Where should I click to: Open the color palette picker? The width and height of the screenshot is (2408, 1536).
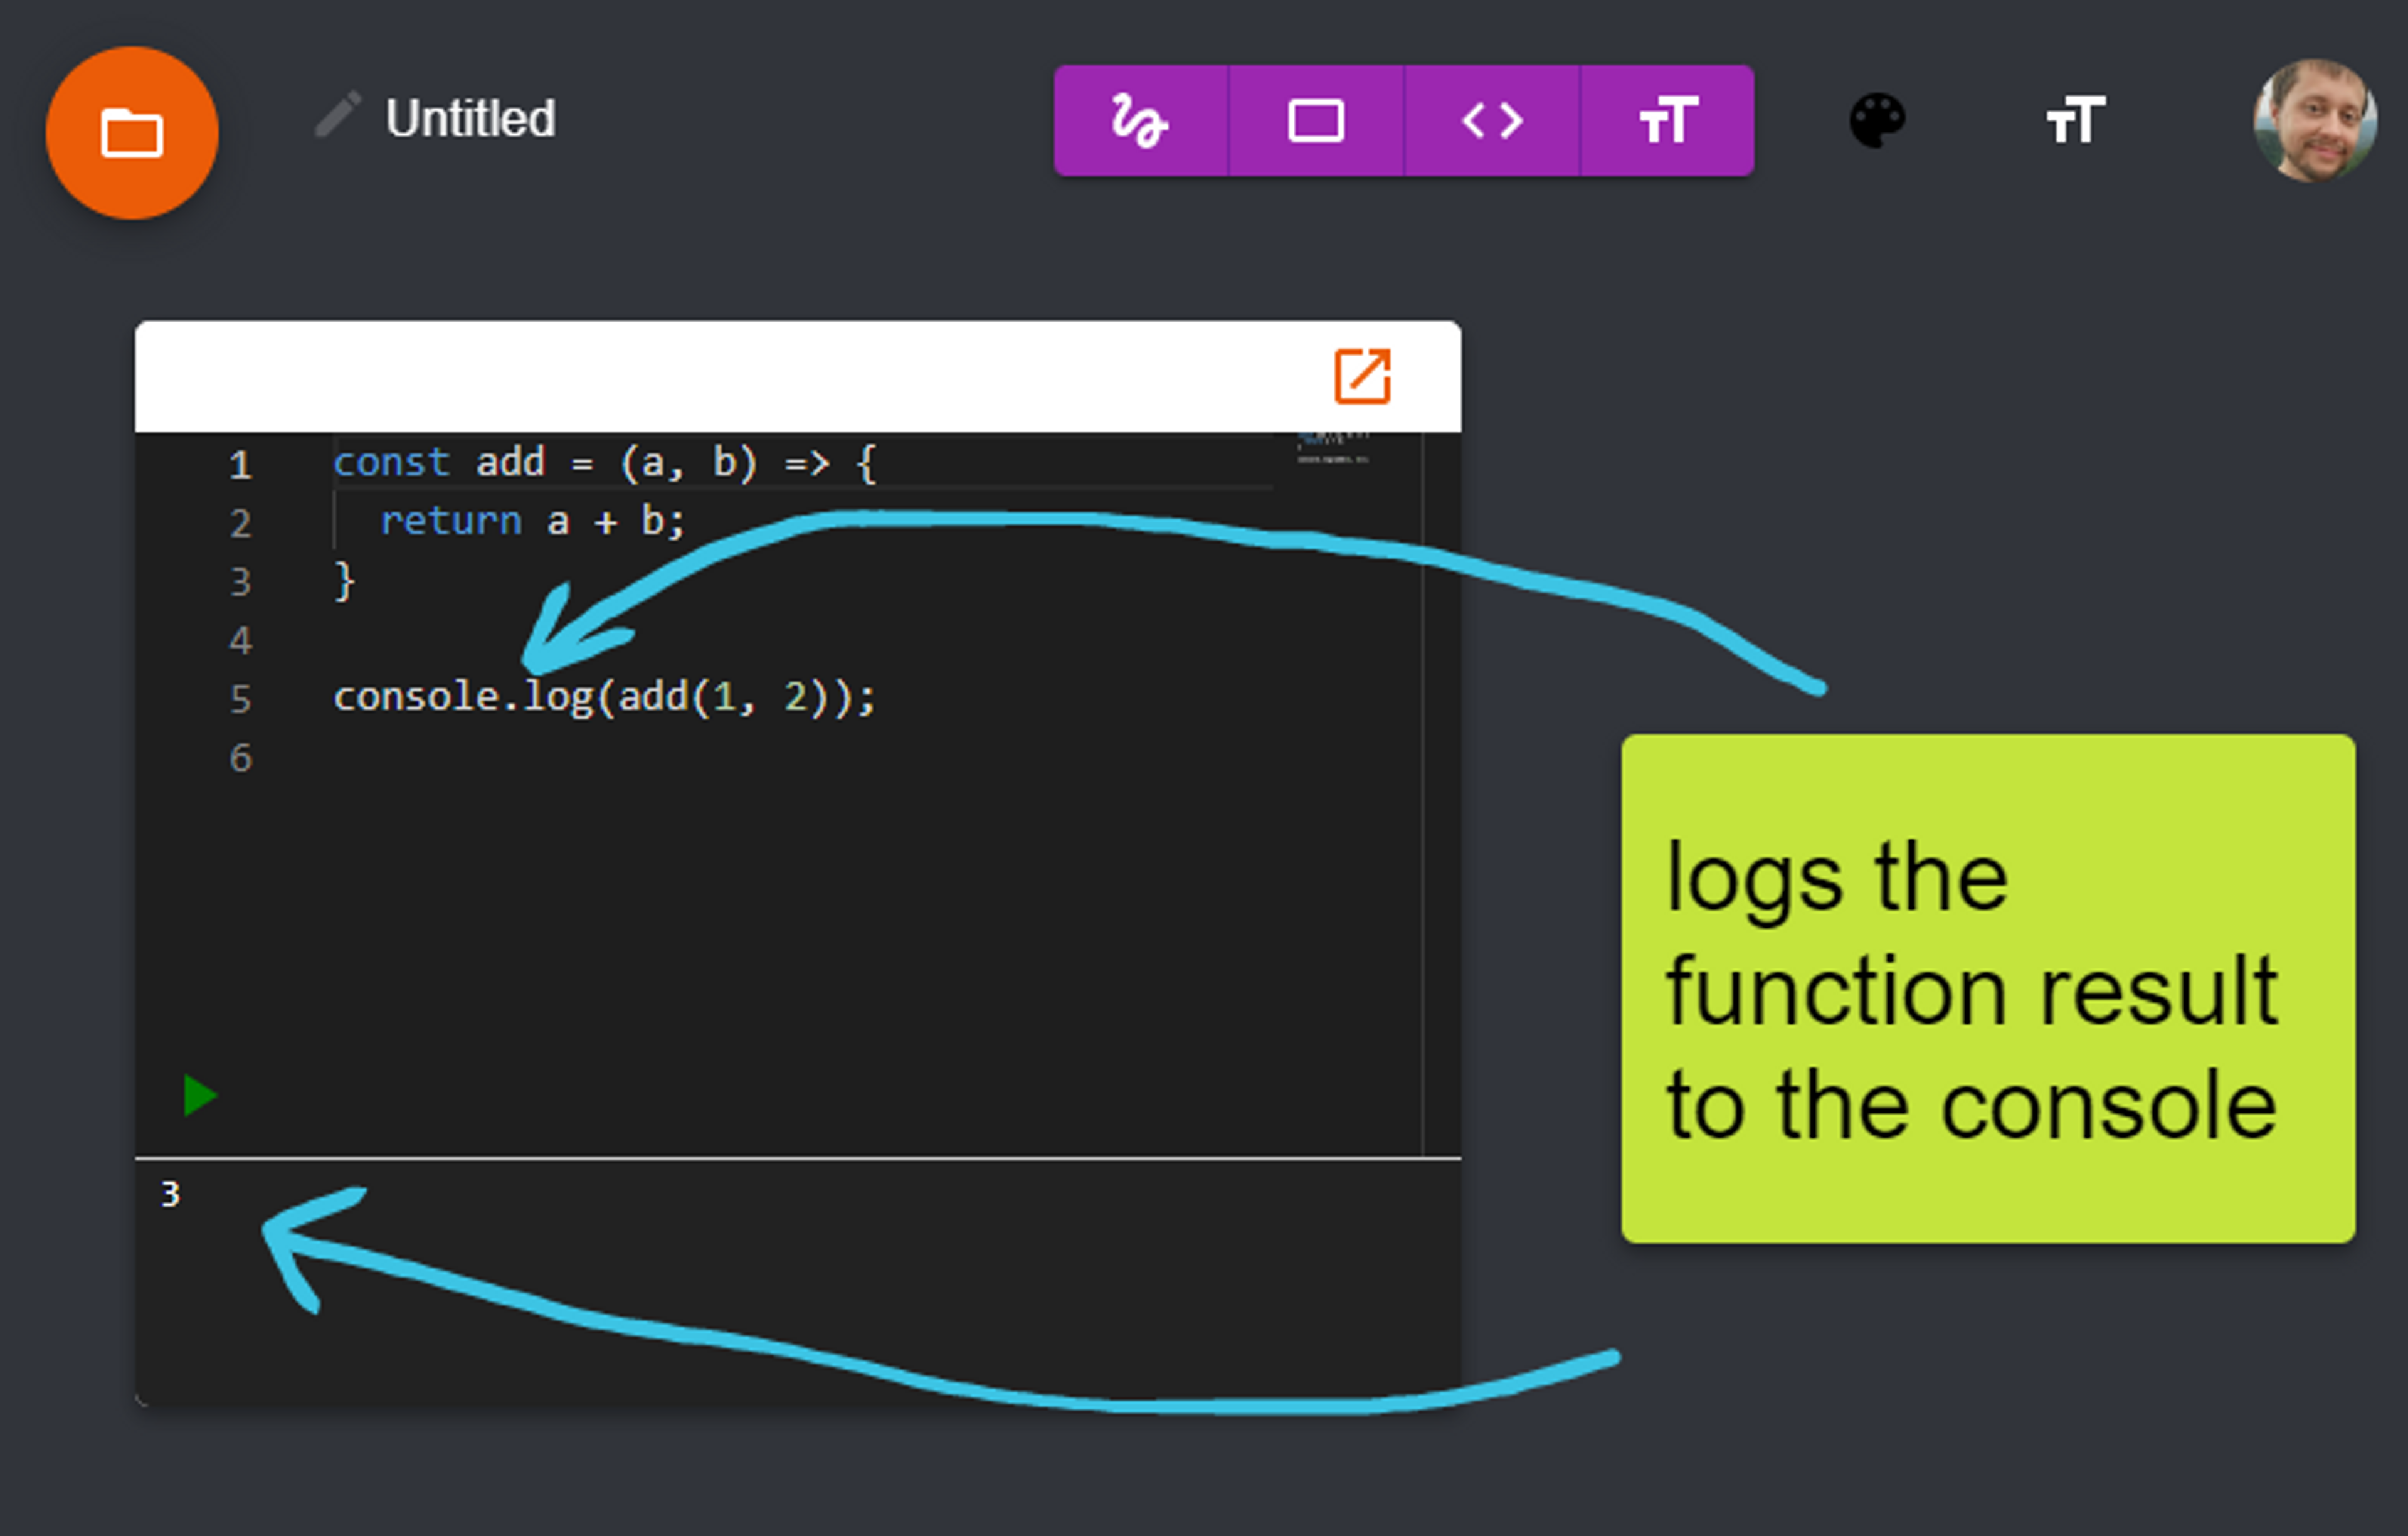(x=1877, y=121)
